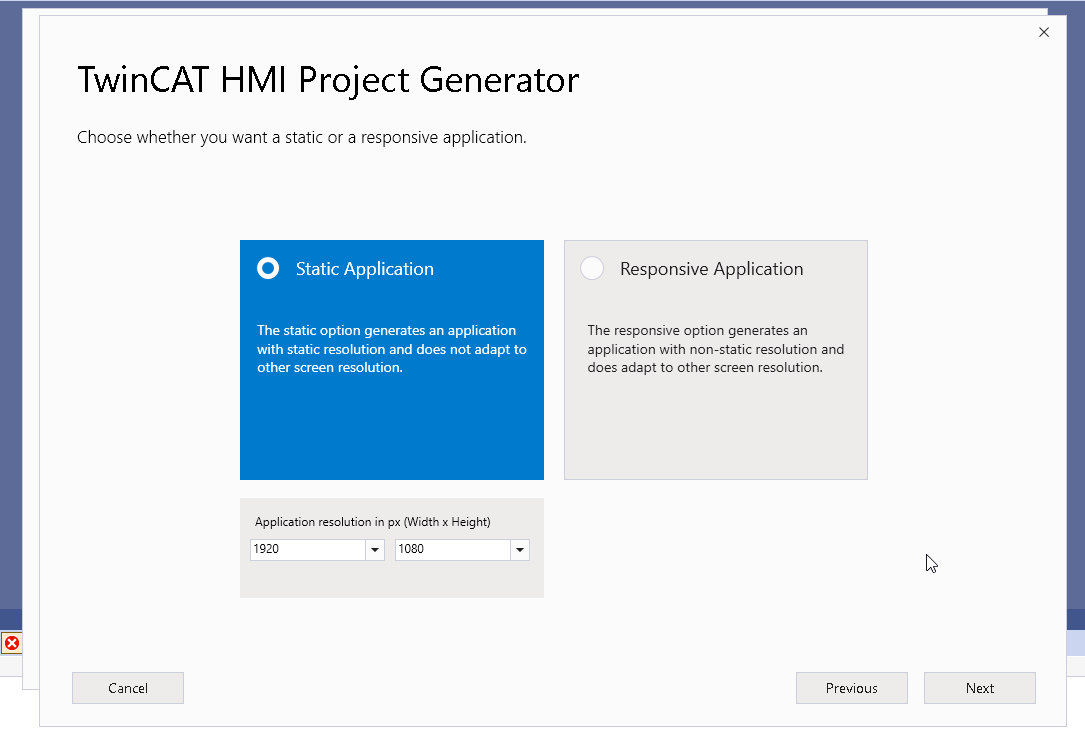Select the Responsive Application radio button
Viewport: 1085px width, 744px height.
pyautogui.click(x=592, y=269)
